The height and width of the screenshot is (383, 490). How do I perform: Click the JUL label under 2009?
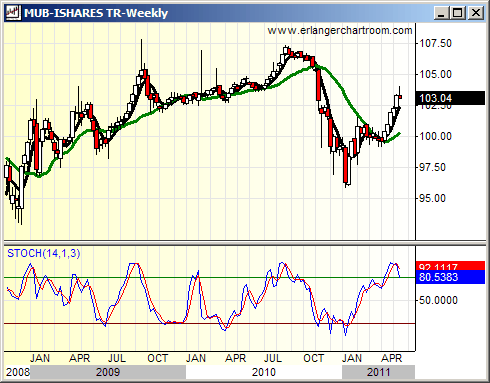coord(117,358)
